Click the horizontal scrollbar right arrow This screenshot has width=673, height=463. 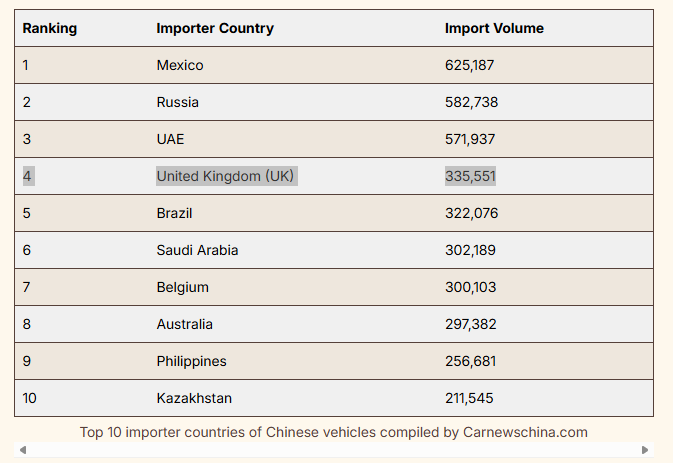(645, 450)
